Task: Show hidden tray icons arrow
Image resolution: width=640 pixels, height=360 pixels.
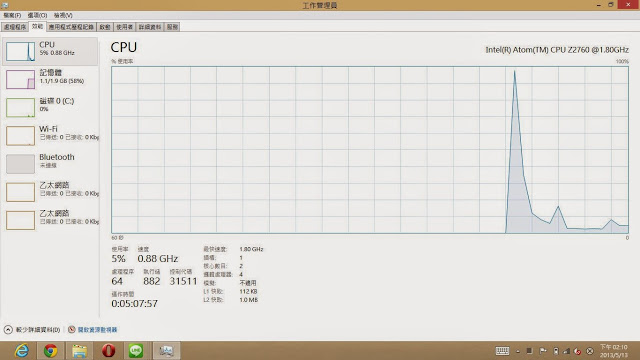Action: point(518,351)
